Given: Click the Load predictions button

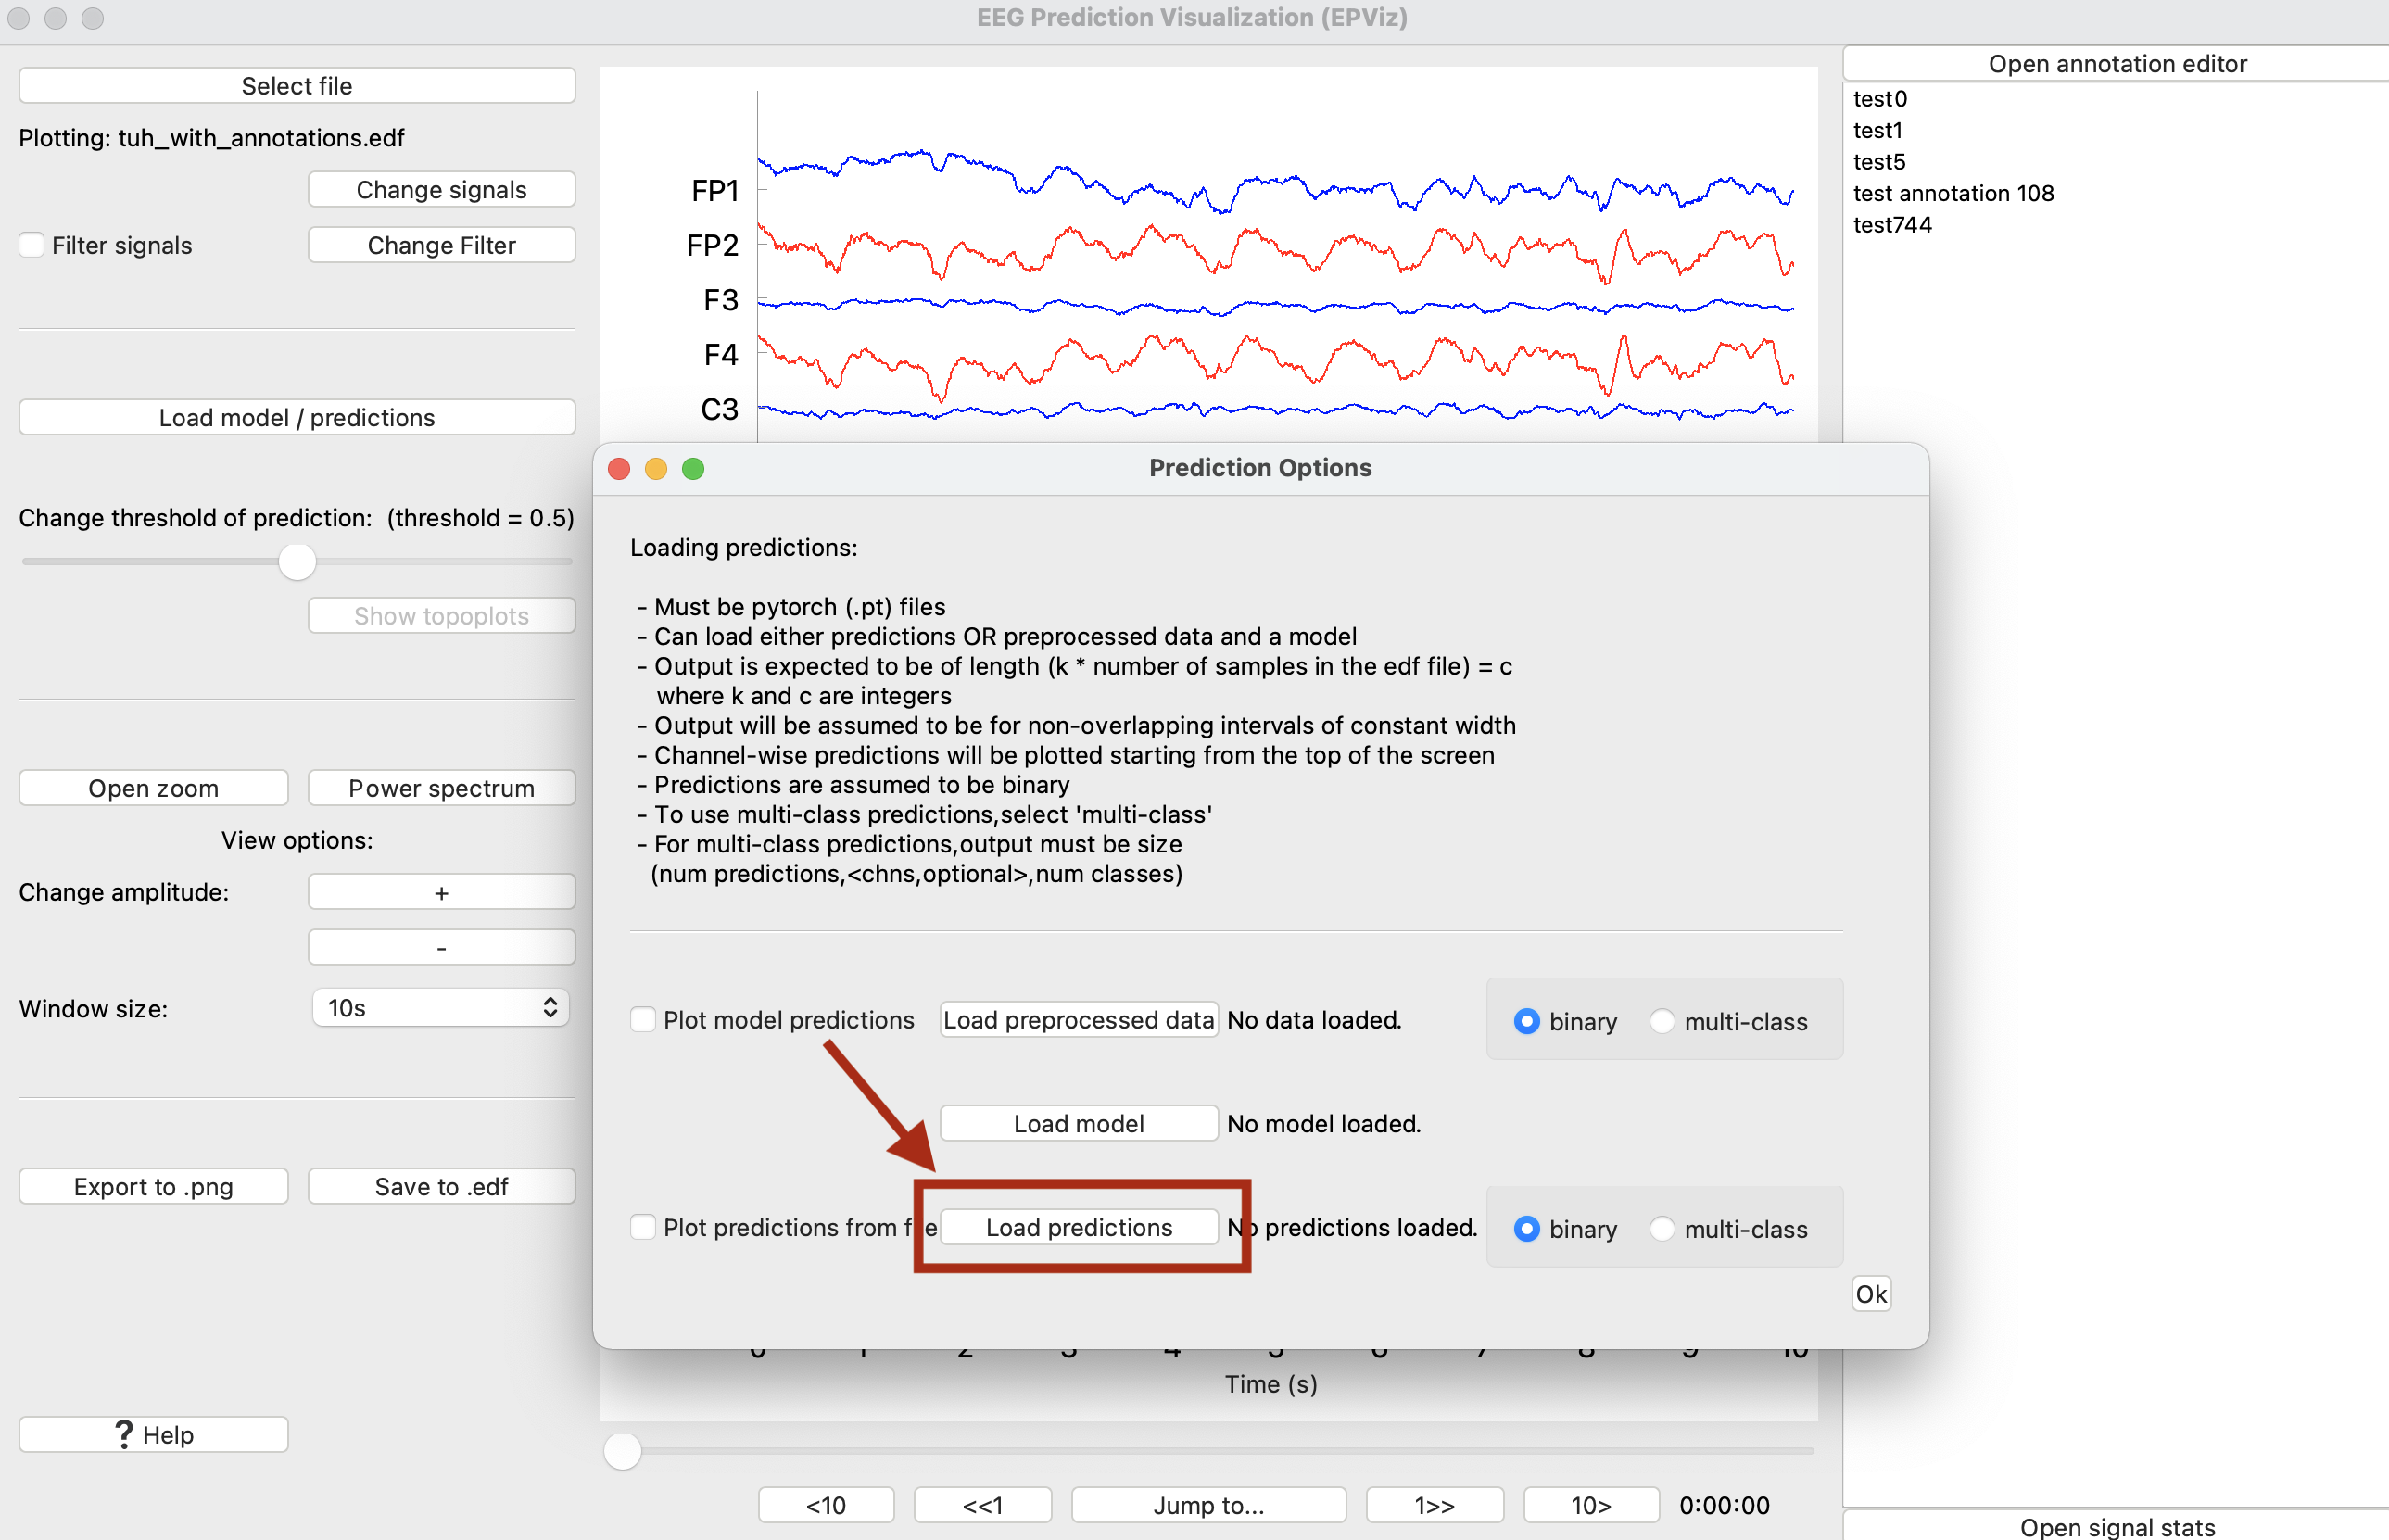Looking at the screenshot, I should 1078,1227.
